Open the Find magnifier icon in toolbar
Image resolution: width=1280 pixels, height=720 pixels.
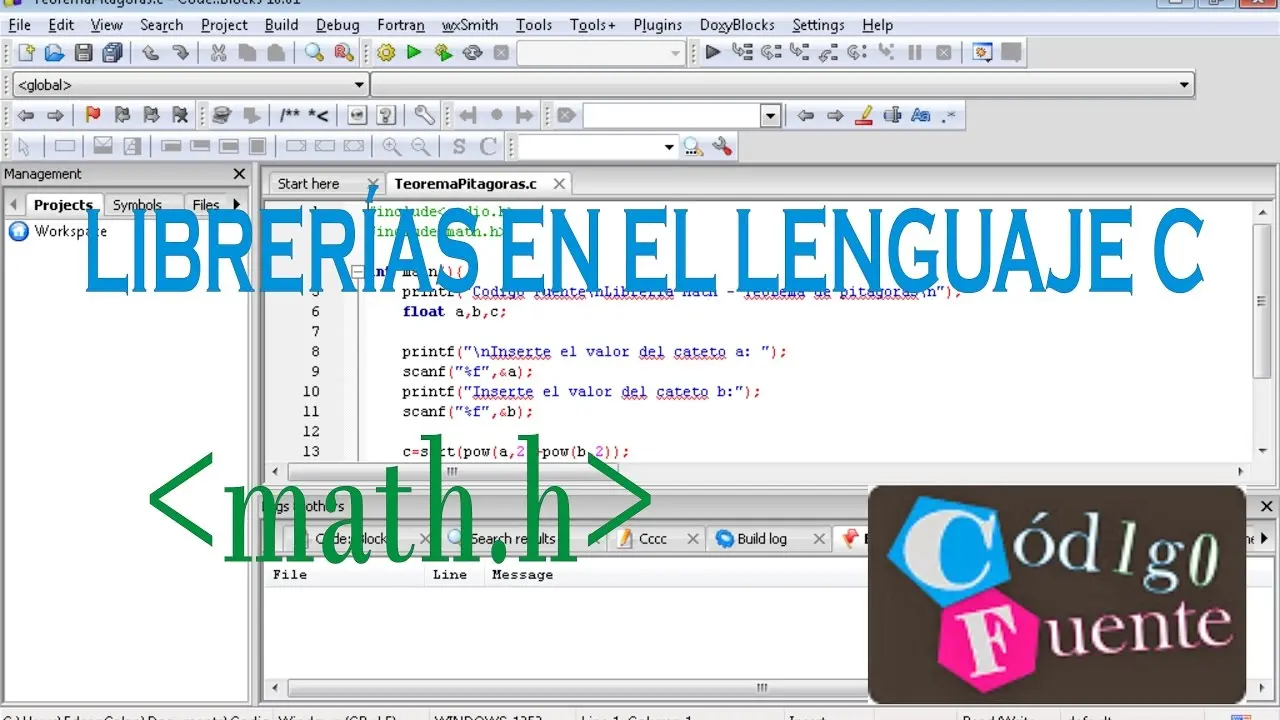(315, 53)
